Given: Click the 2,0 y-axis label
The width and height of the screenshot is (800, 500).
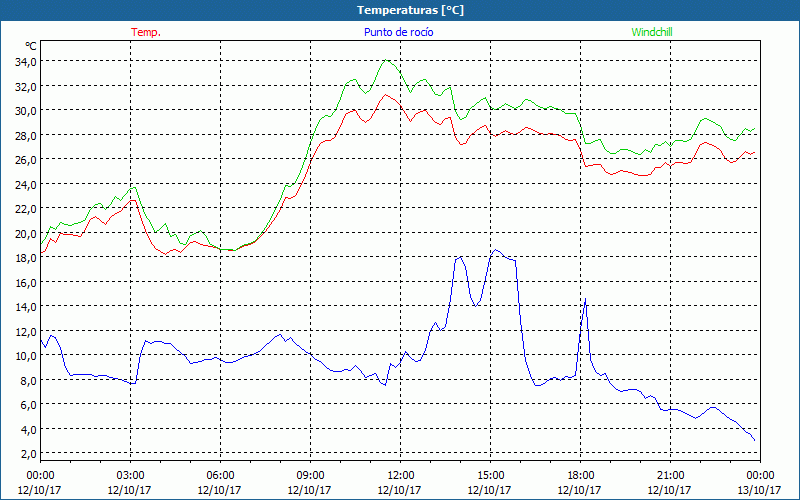Looking at the screenshot, I should click(x=29, y=454).
